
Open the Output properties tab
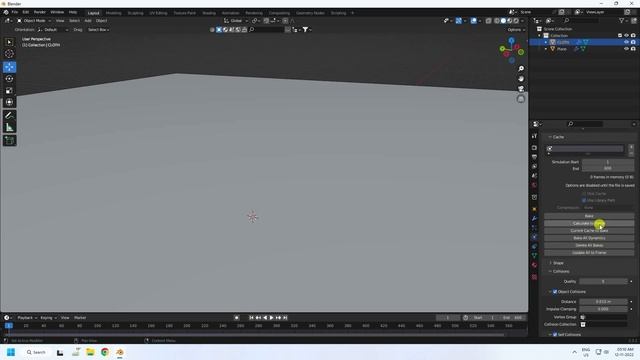click(x=534, y=157)
